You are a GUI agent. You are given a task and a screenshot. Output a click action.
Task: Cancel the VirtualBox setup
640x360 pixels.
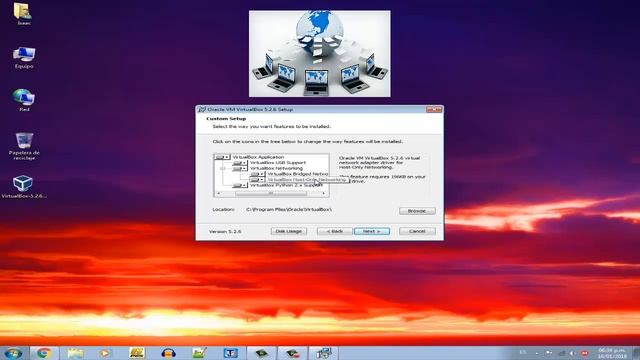pos(417,231)
